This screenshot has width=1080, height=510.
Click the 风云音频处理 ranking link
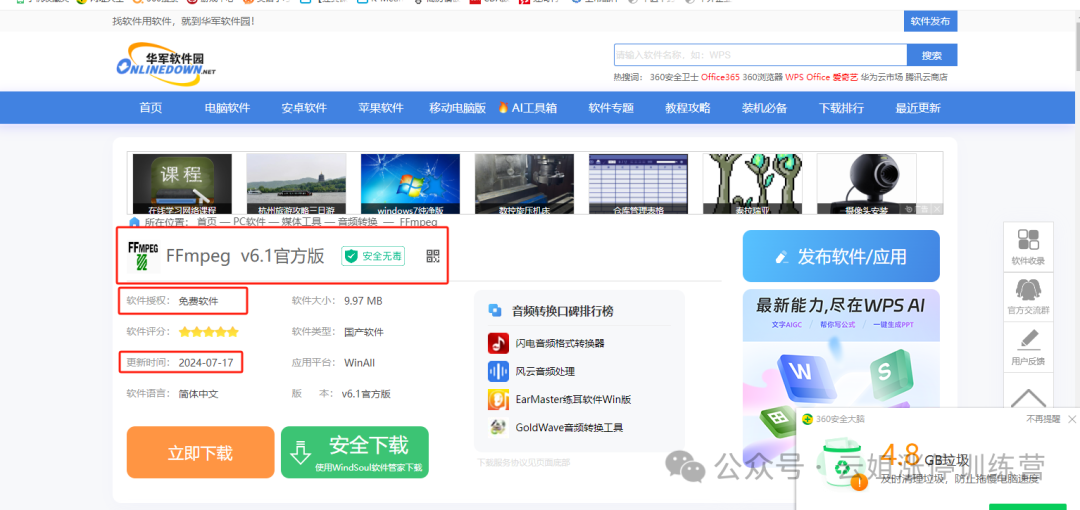pos(546,371)
